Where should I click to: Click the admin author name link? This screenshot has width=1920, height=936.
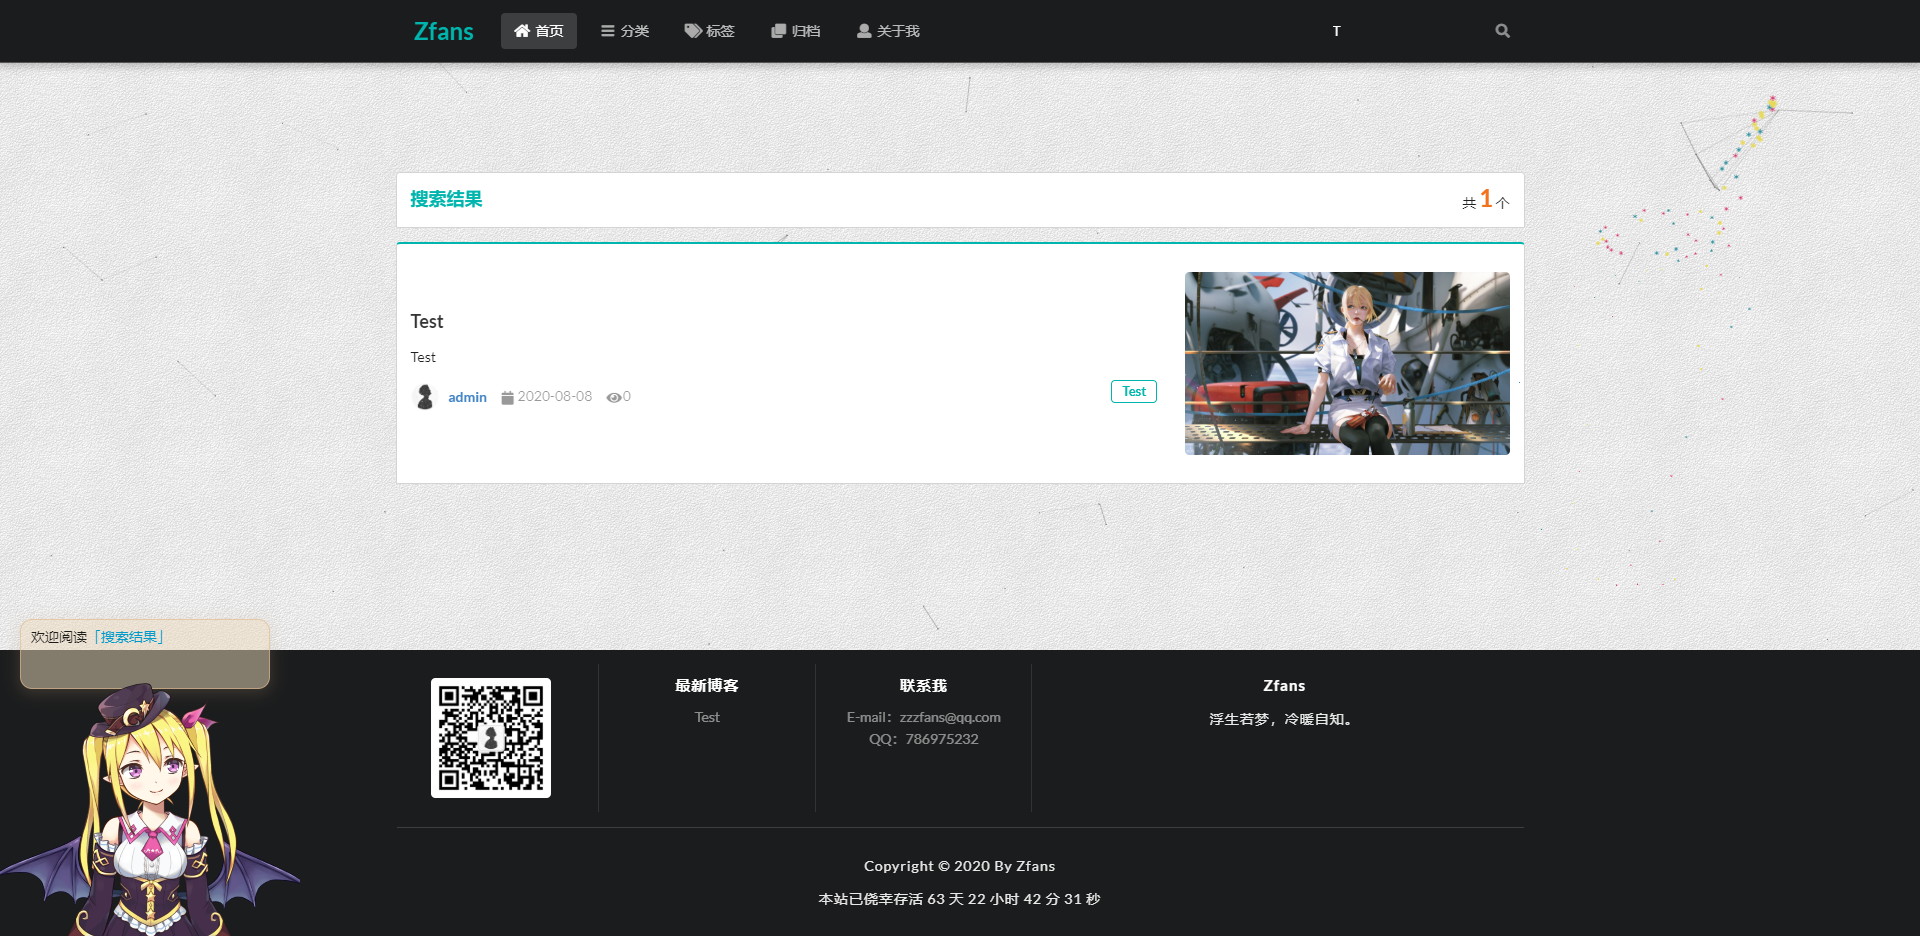467,397
